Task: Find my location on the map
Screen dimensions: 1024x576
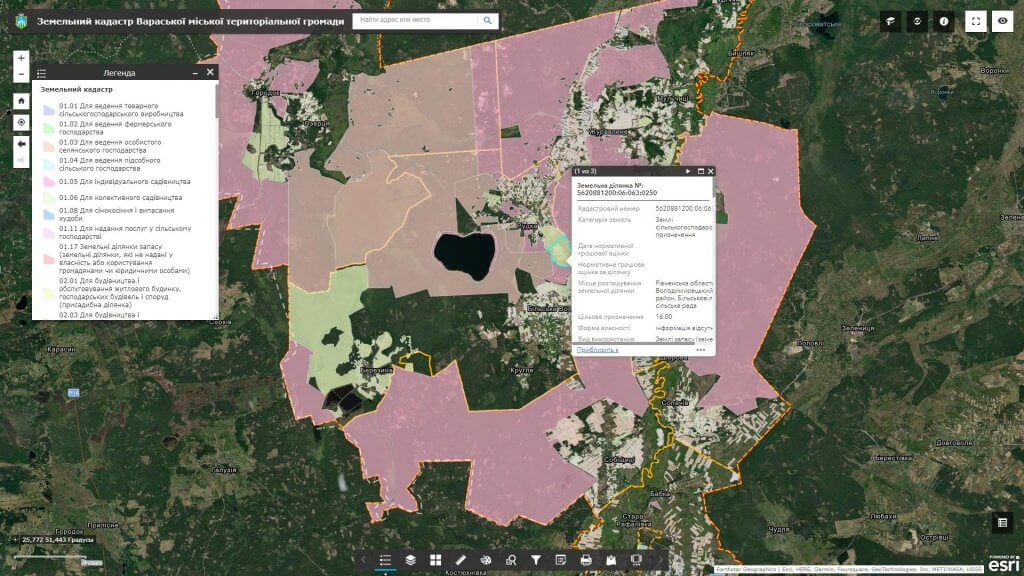Action: 21,123
